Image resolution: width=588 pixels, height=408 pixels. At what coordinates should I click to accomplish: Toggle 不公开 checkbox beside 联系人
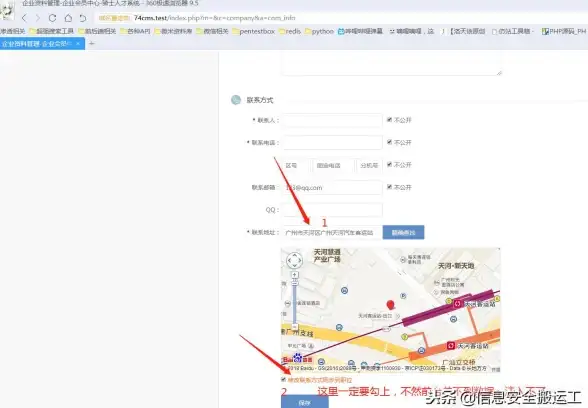click(x=389, y=120)
